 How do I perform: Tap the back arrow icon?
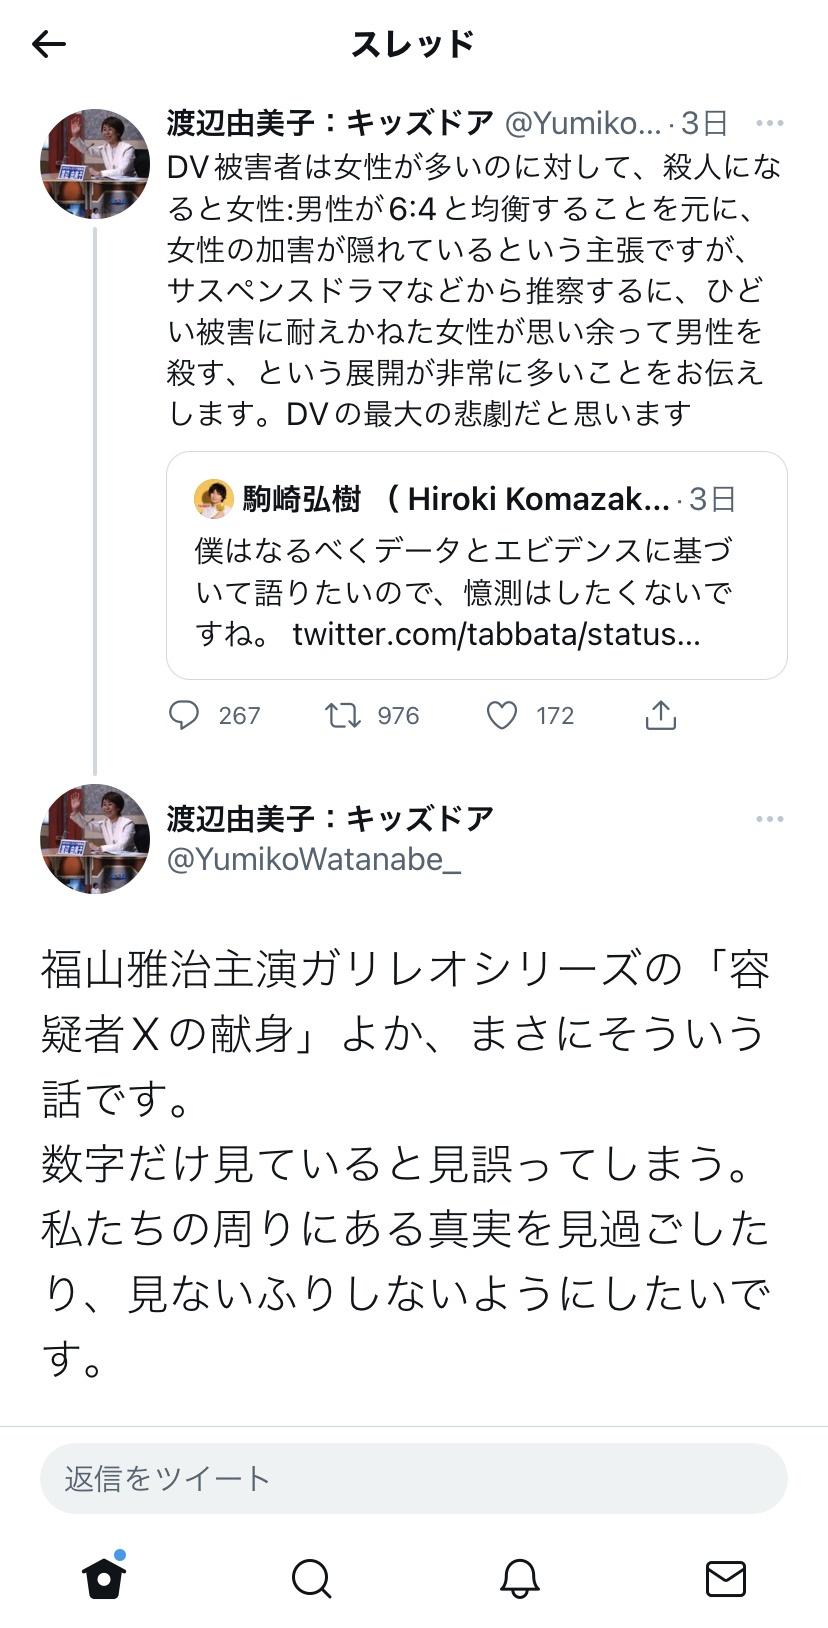[x=48, y=44]
